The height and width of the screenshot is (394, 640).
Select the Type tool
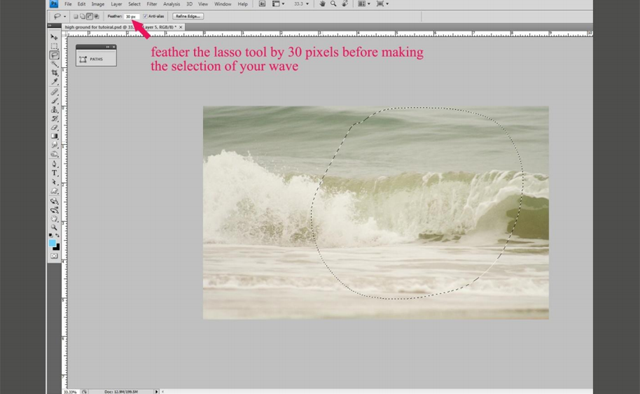[54, 173]
